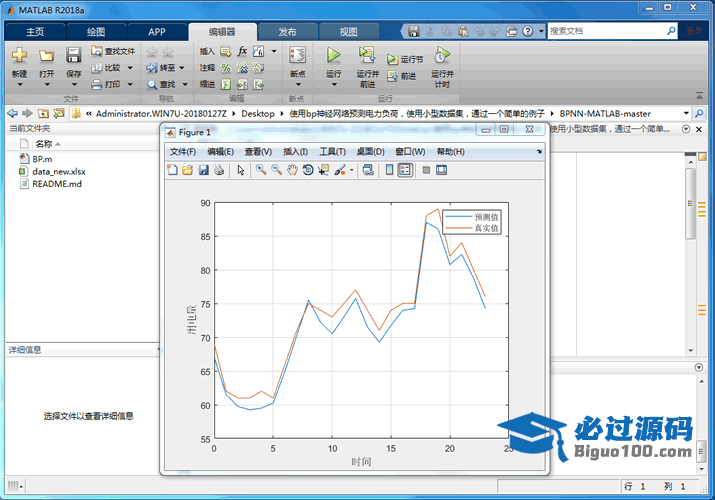Viewport: 715px width, 500px height.
Task: Click the print figure icon
Action: 218,170
